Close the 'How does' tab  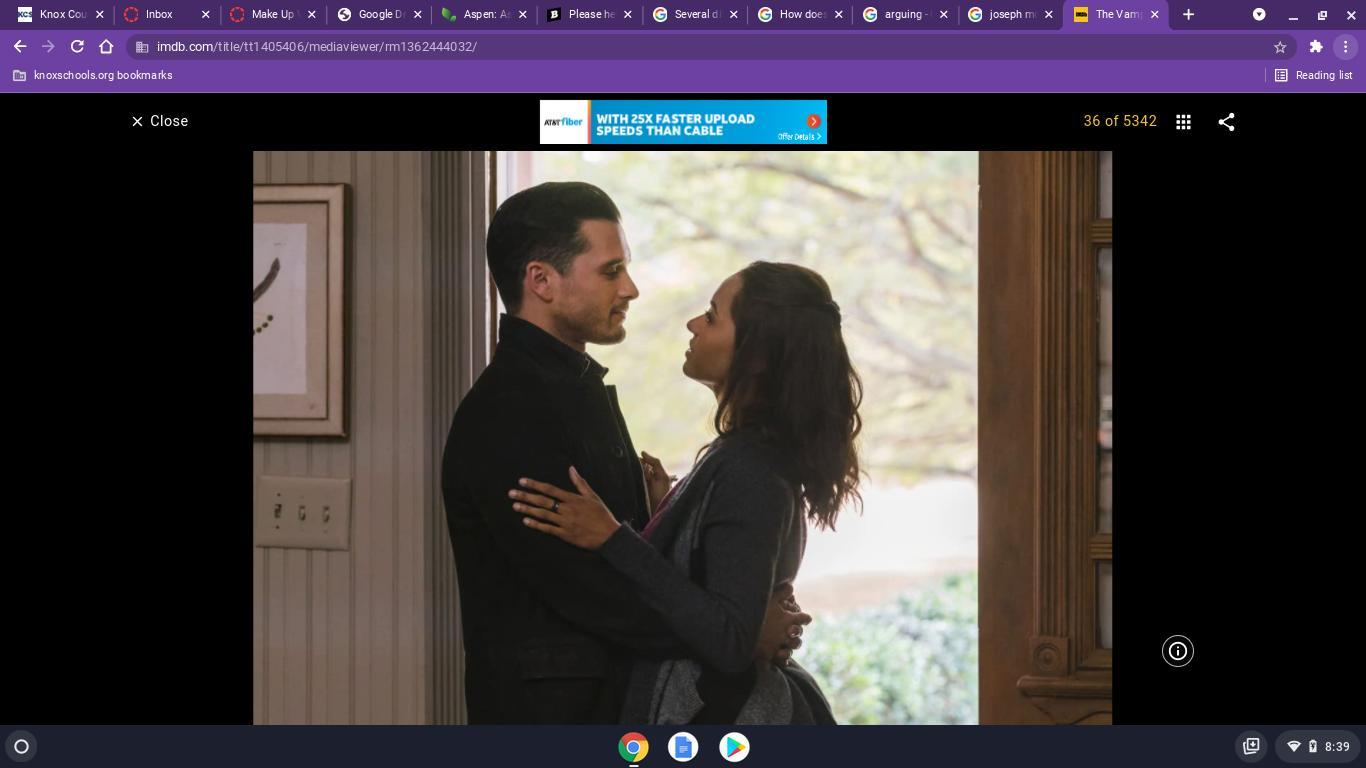click(839, 15)
